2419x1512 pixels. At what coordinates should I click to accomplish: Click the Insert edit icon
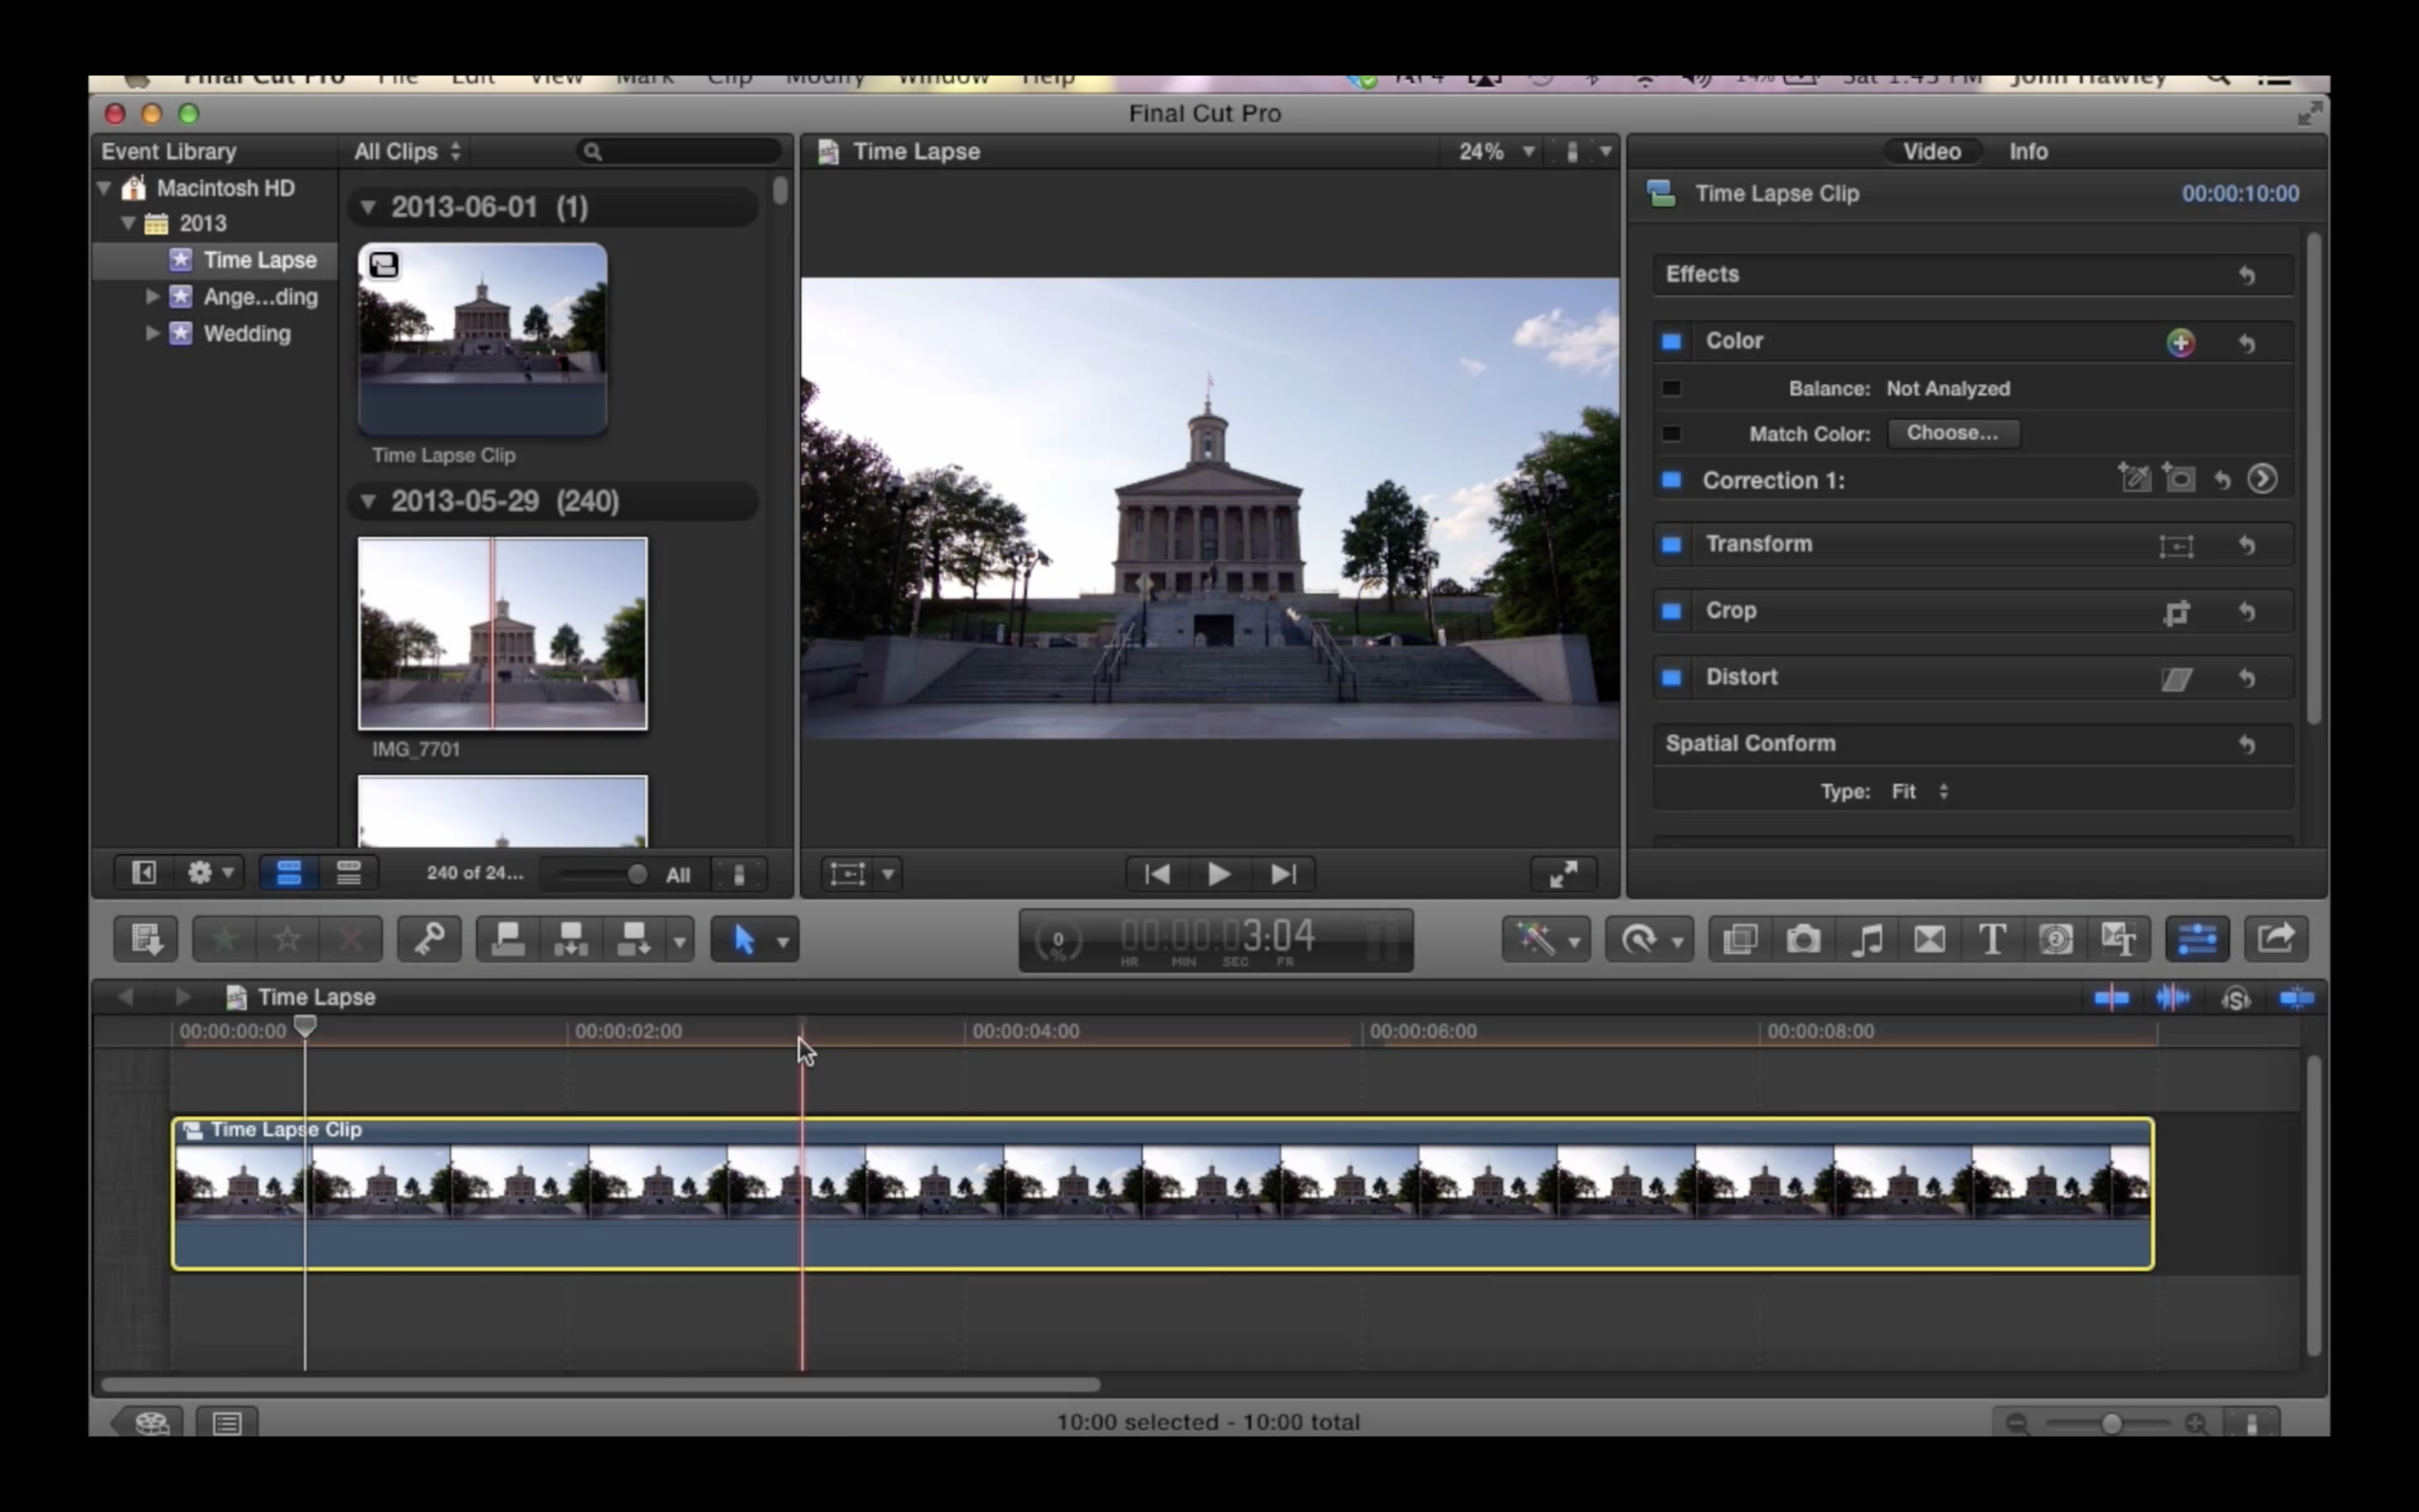571,939
